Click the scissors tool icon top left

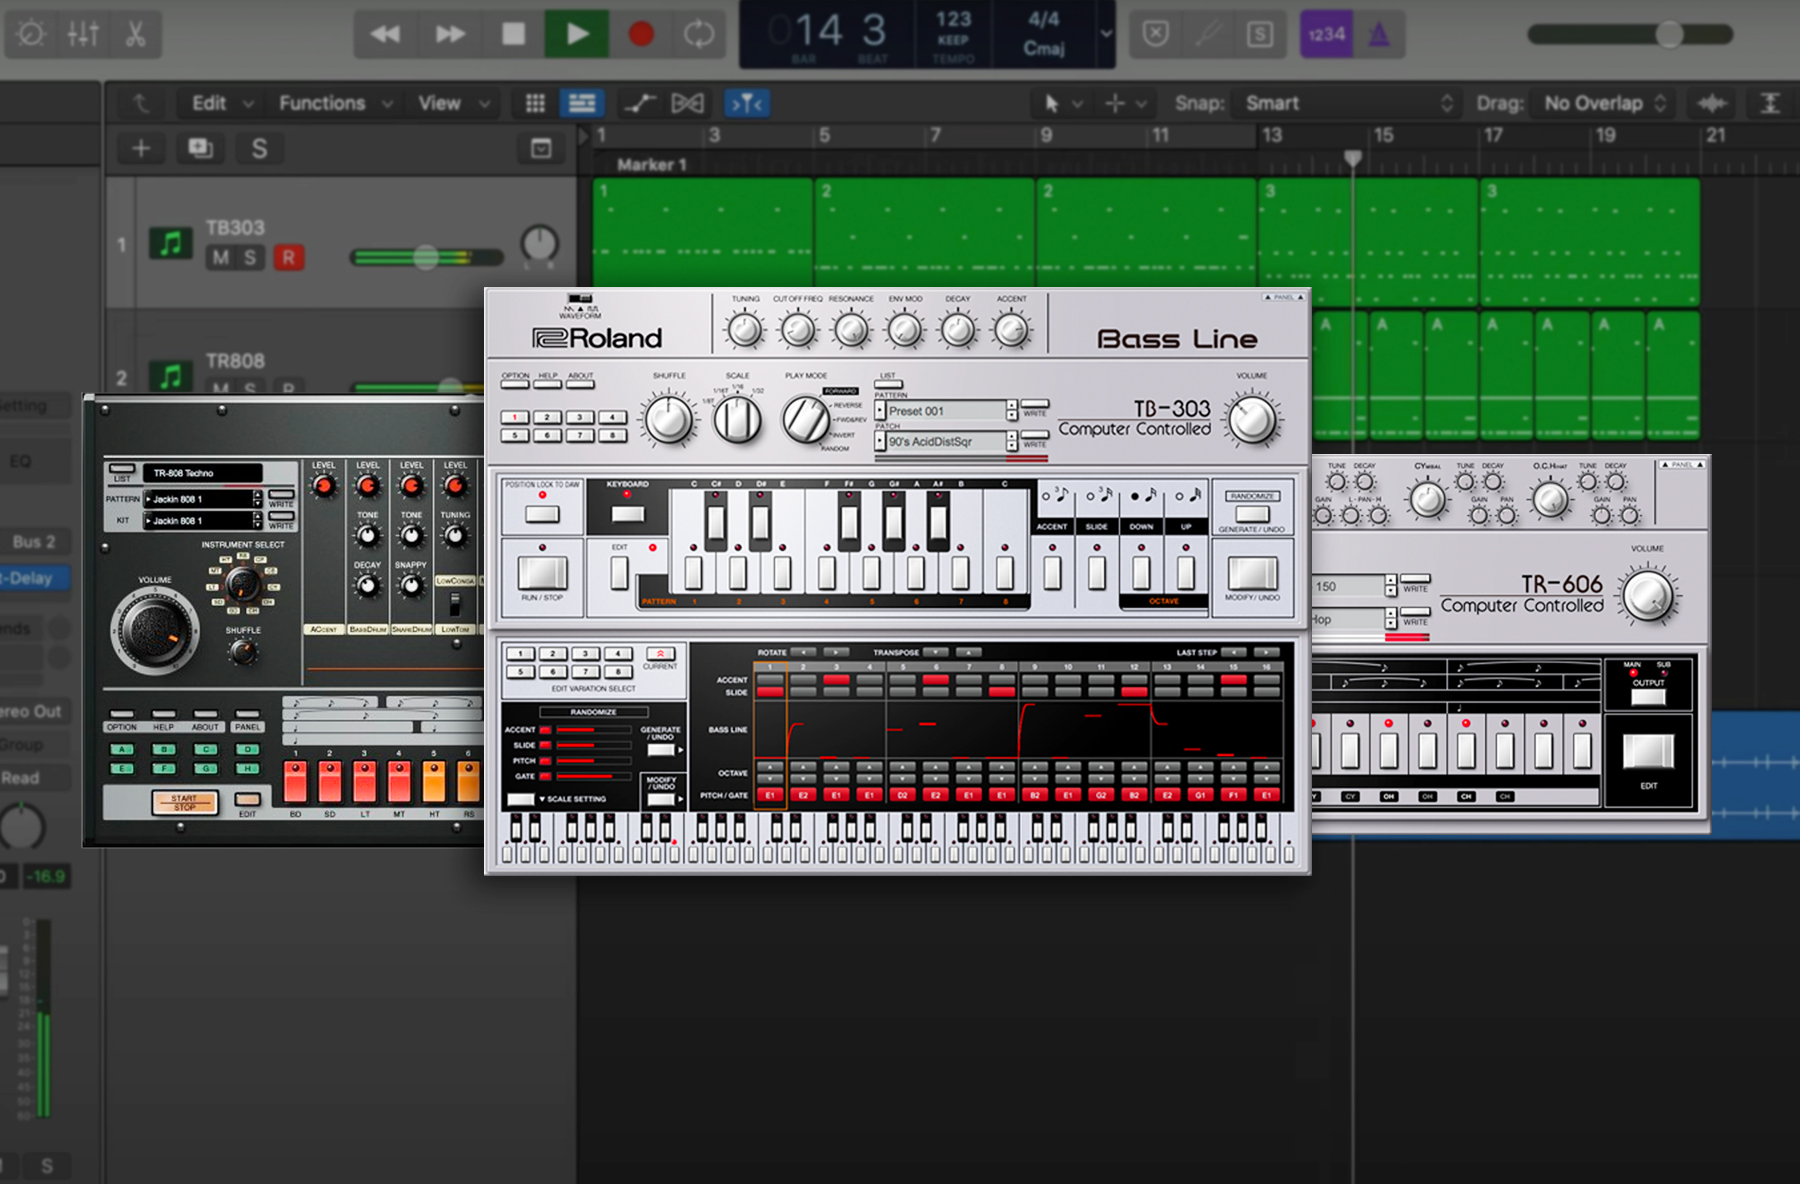tap(137, 33)
